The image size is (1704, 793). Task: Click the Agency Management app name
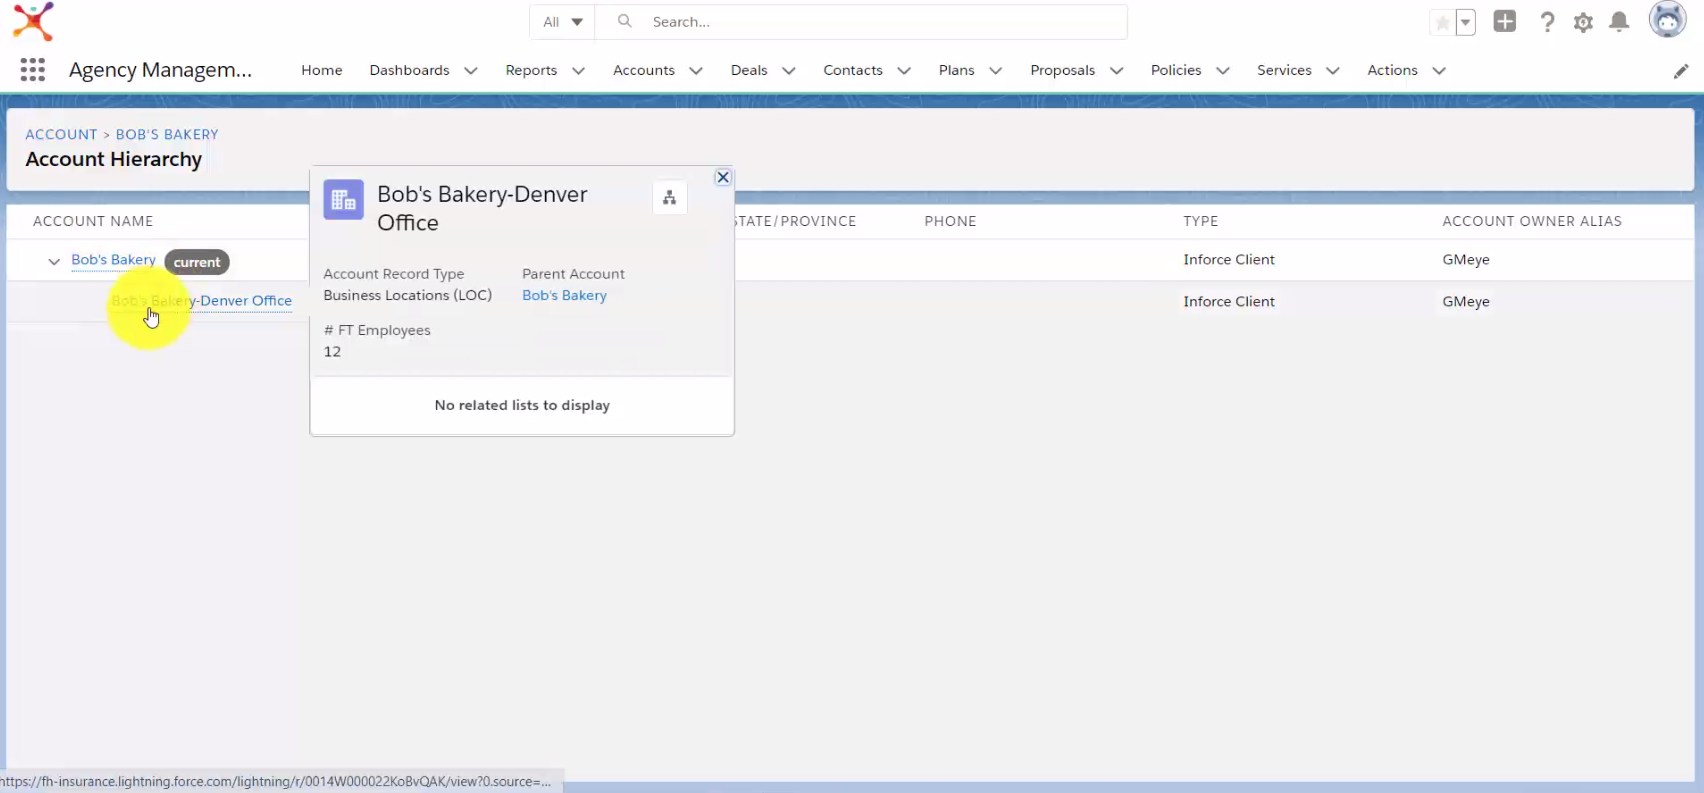[160, 70]
